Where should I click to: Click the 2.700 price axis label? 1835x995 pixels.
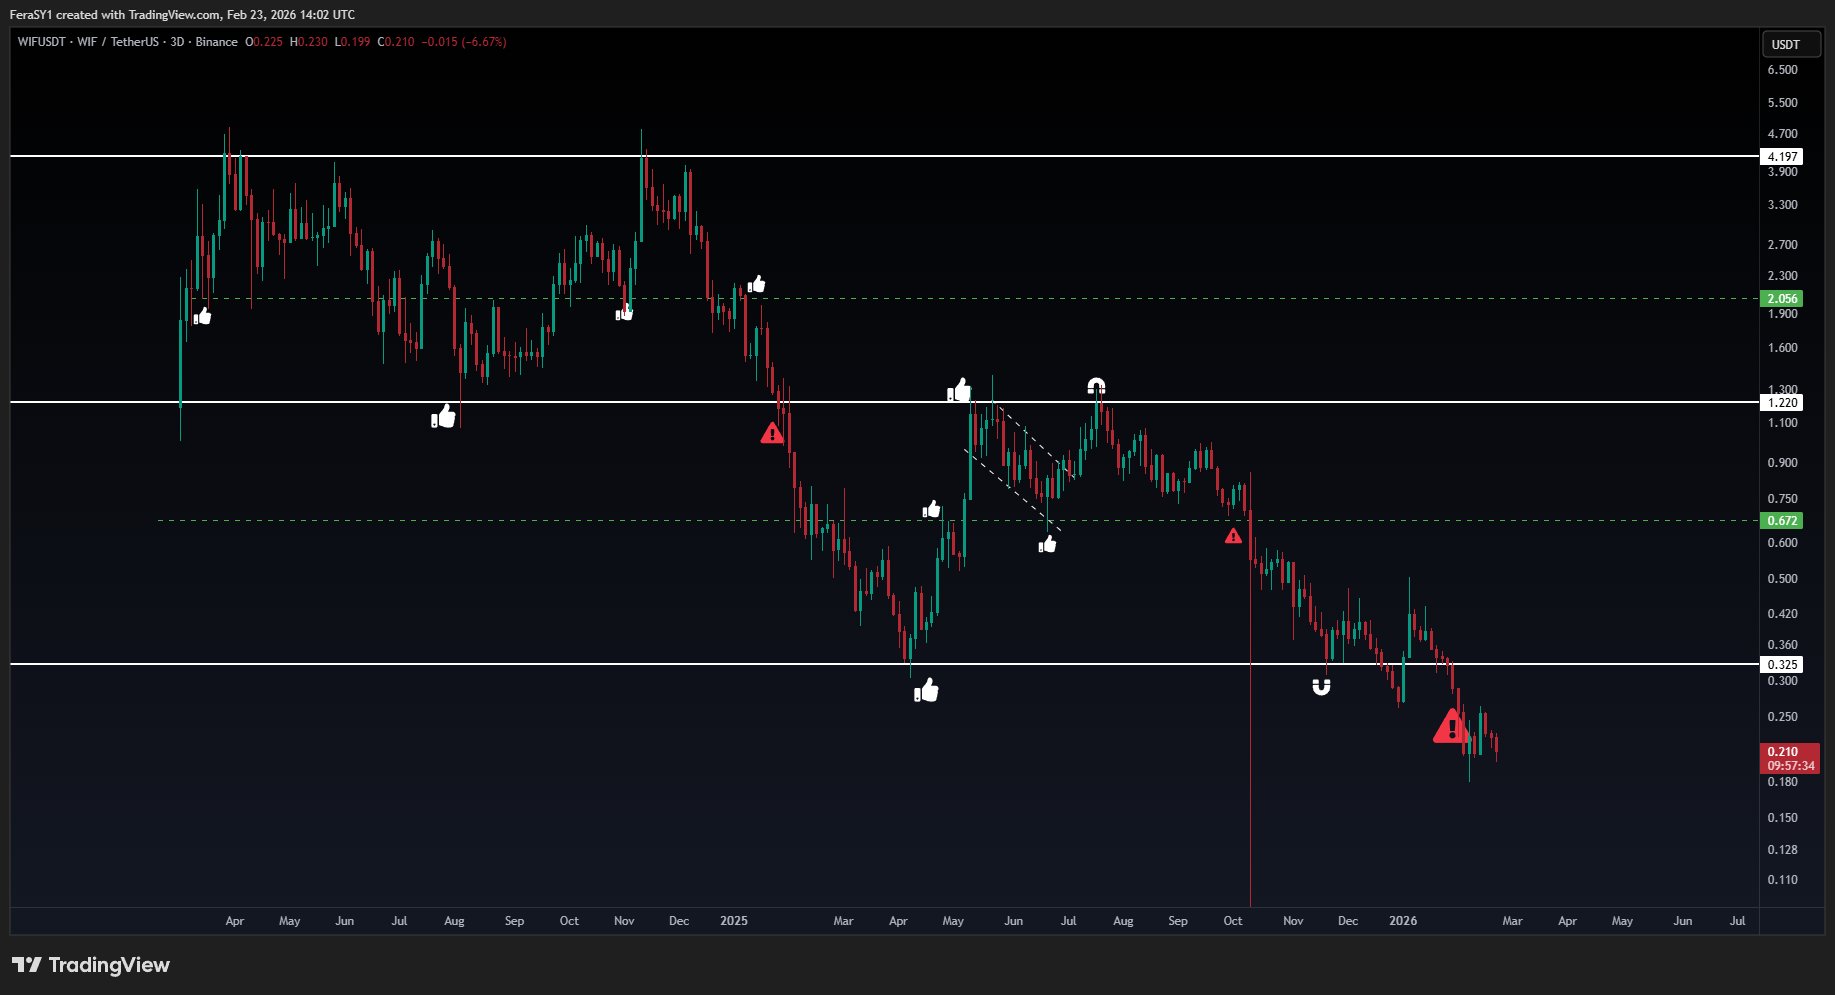[x=1782, y=245]
